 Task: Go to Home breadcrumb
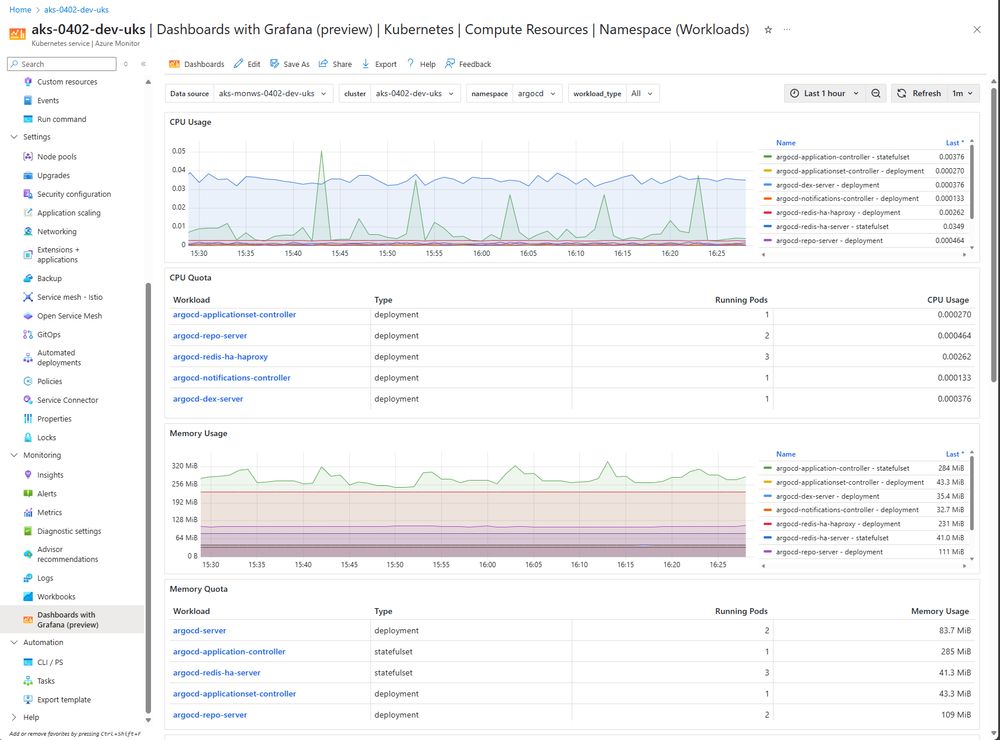tap(20, 10)
